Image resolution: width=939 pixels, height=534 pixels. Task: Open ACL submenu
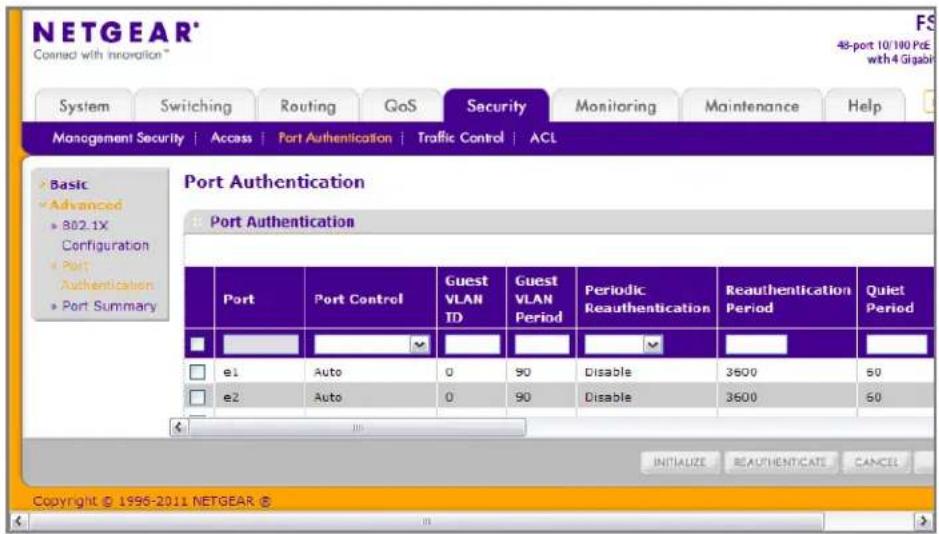(x=543, y=138)
